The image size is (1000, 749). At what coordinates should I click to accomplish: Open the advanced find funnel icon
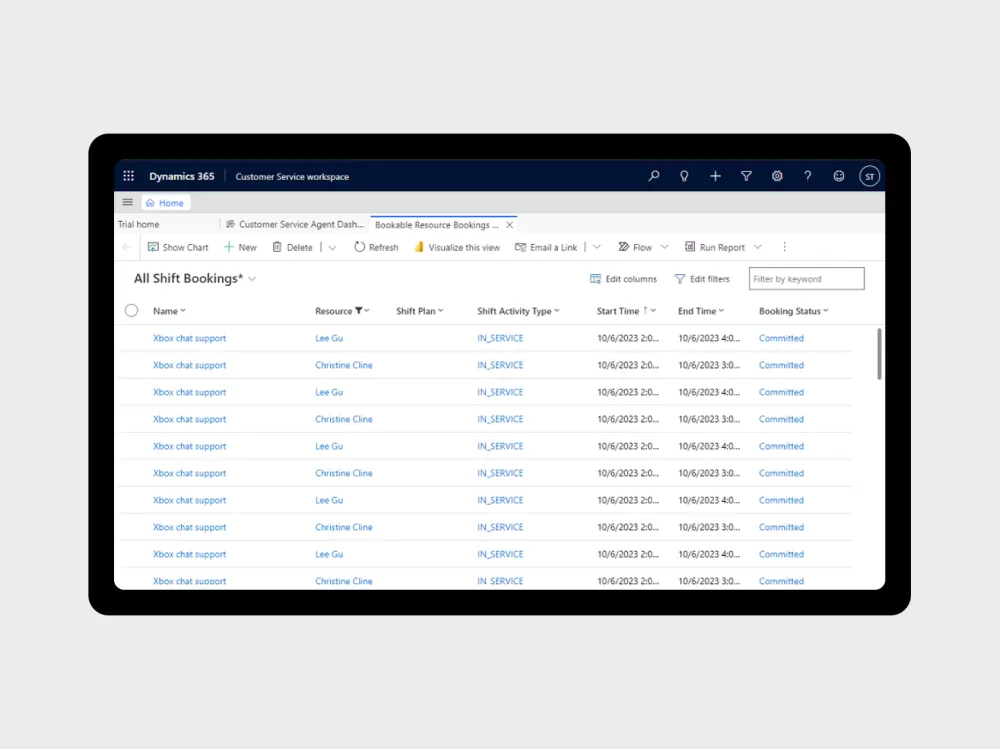(x=746, y=176)
